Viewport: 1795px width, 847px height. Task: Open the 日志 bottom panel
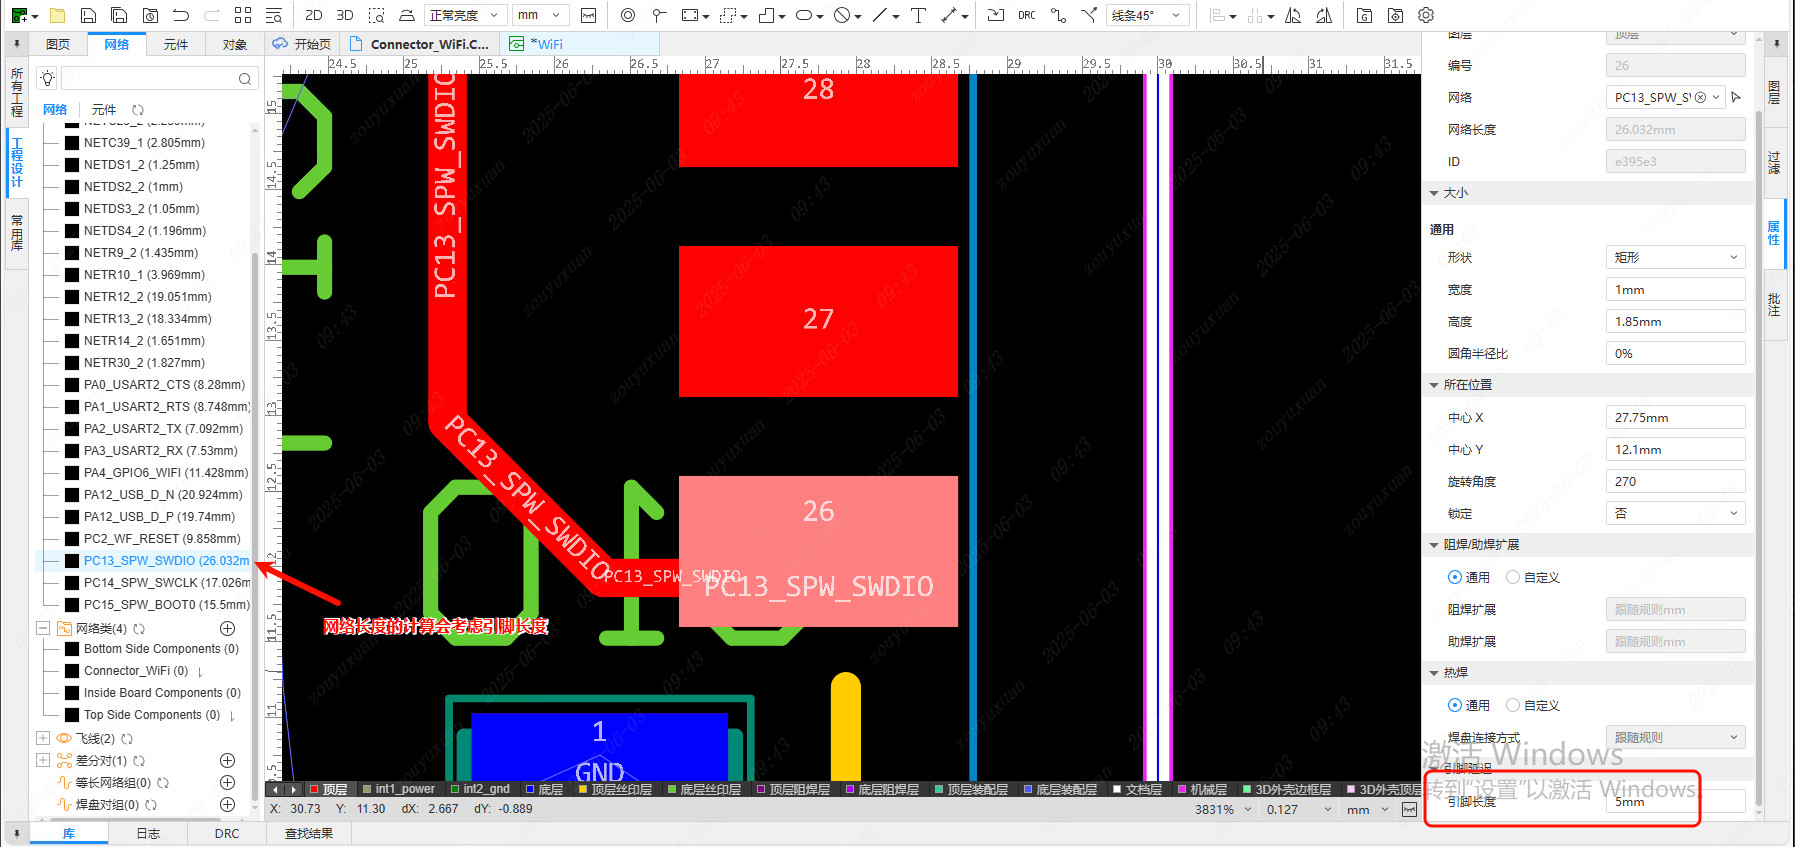point(148,833)
